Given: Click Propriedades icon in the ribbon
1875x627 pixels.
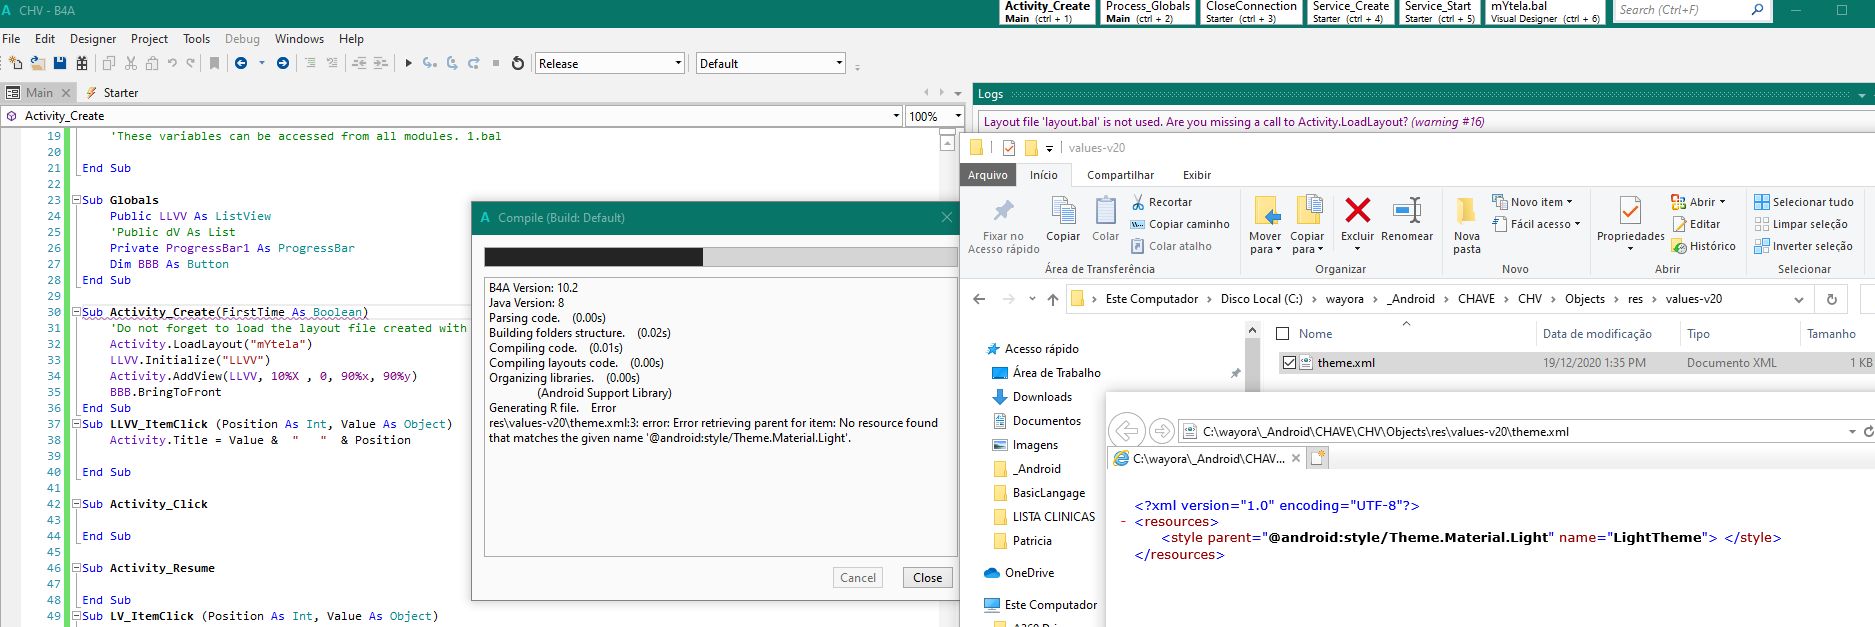Looking at the screenshot, I should (1630, 210).
